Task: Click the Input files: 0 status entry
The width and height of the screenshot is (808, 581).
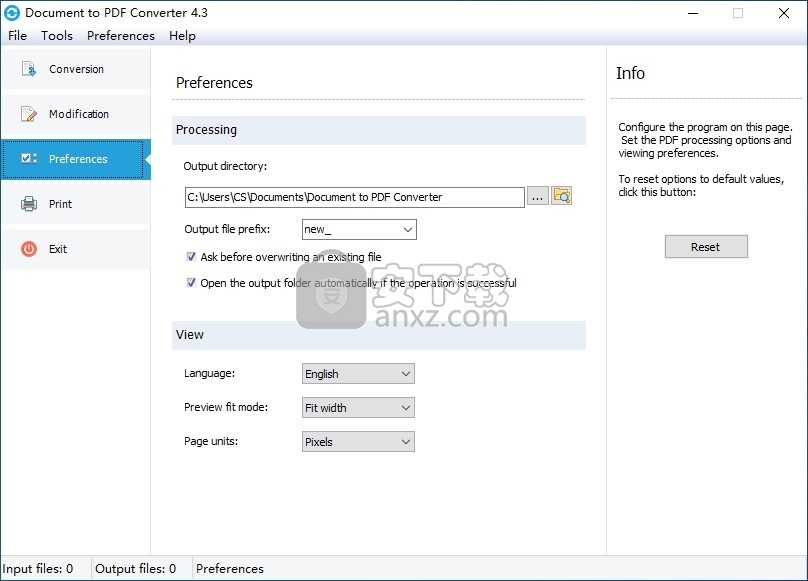Action: point(38,569)
